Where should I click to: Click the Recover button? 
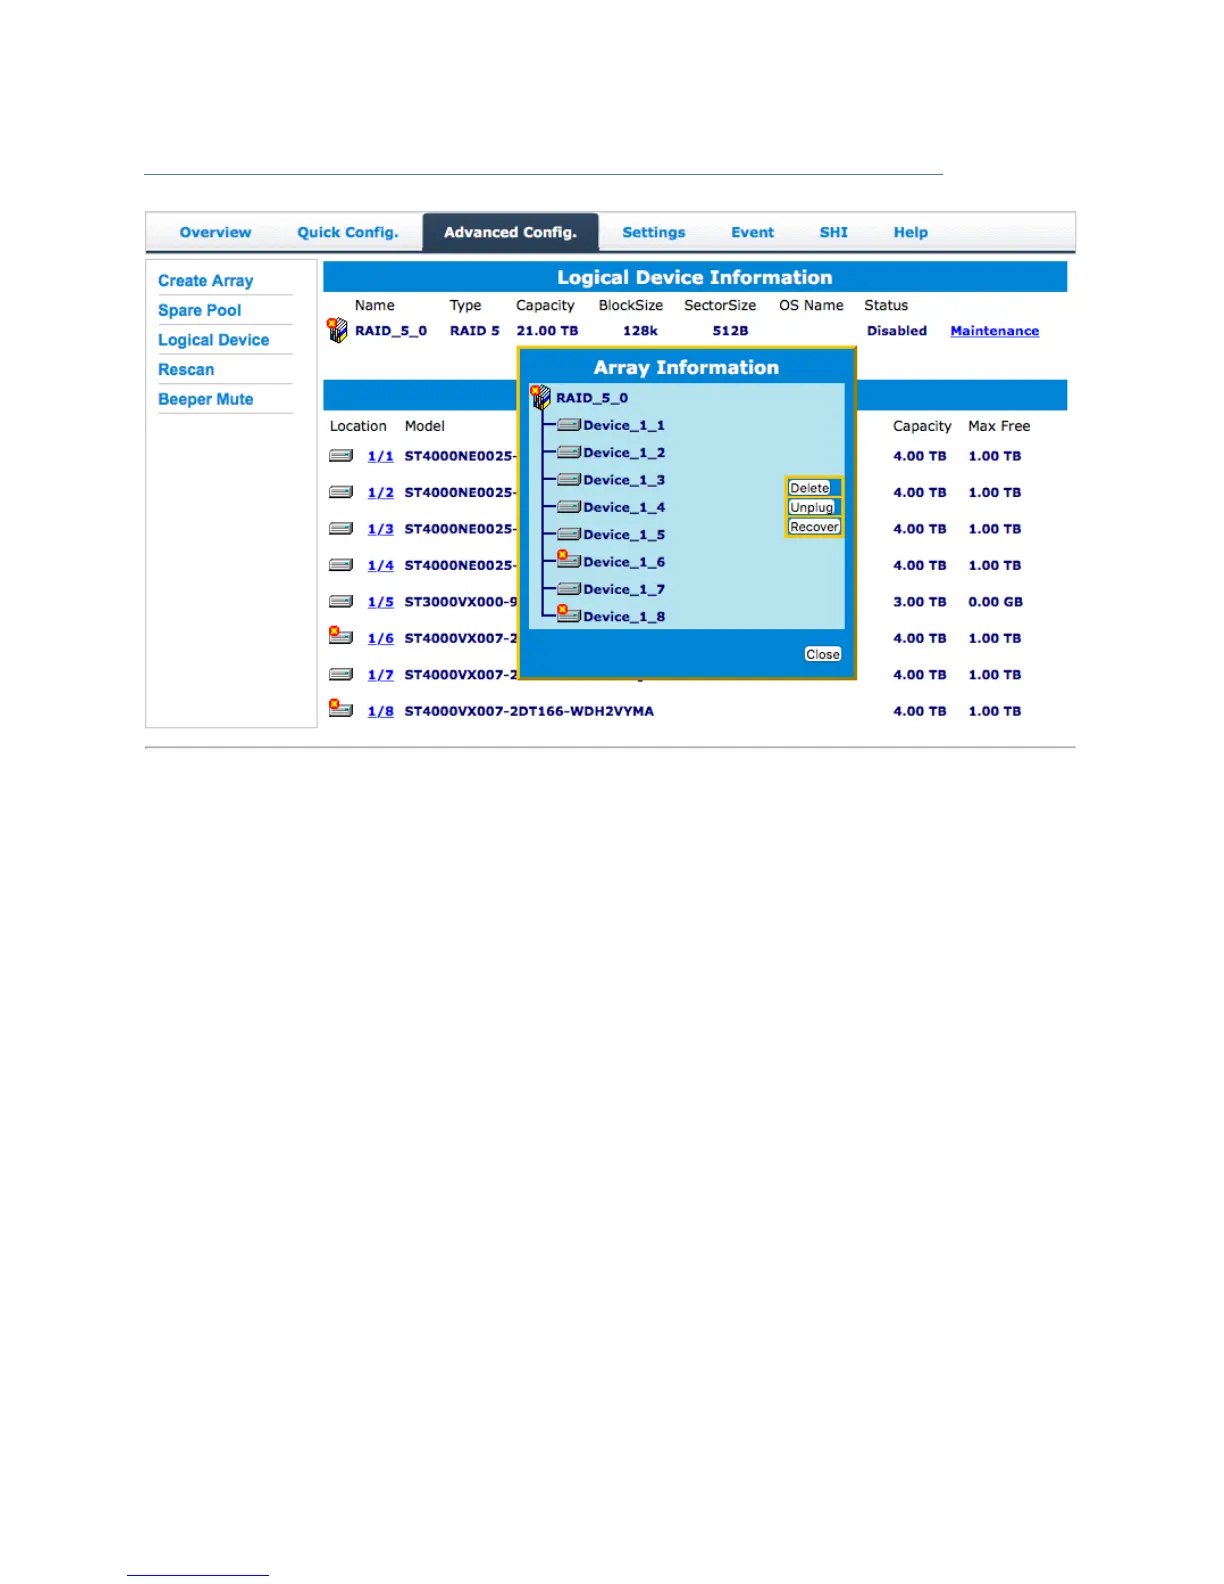coord(814,527)
